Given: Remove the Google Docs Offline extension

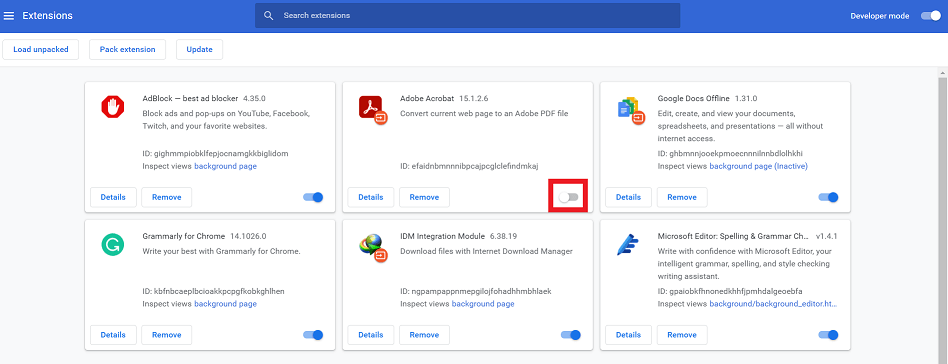Looking at the screenshot, I should pyautogui.click(x=682, y=197).
